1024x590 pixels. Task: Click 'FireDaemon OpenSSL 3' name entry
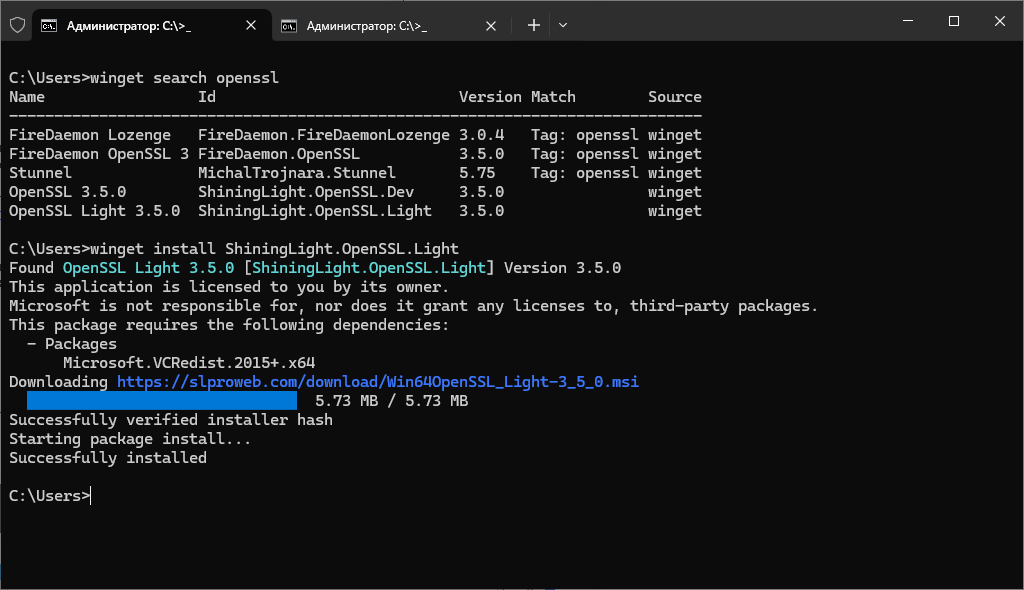[x=99, y=154]
